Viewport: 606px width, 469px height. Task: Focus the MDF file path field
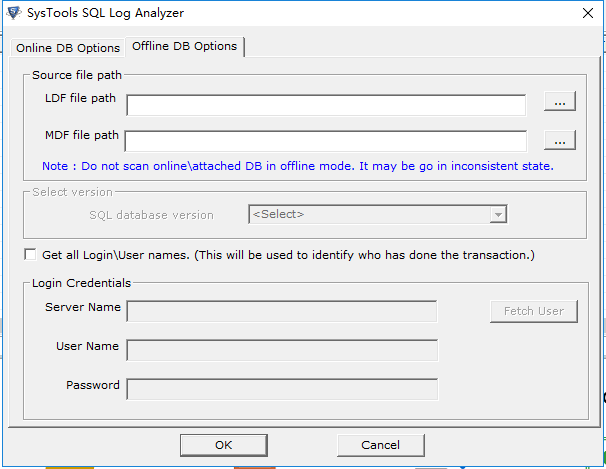tap(325, 141)
